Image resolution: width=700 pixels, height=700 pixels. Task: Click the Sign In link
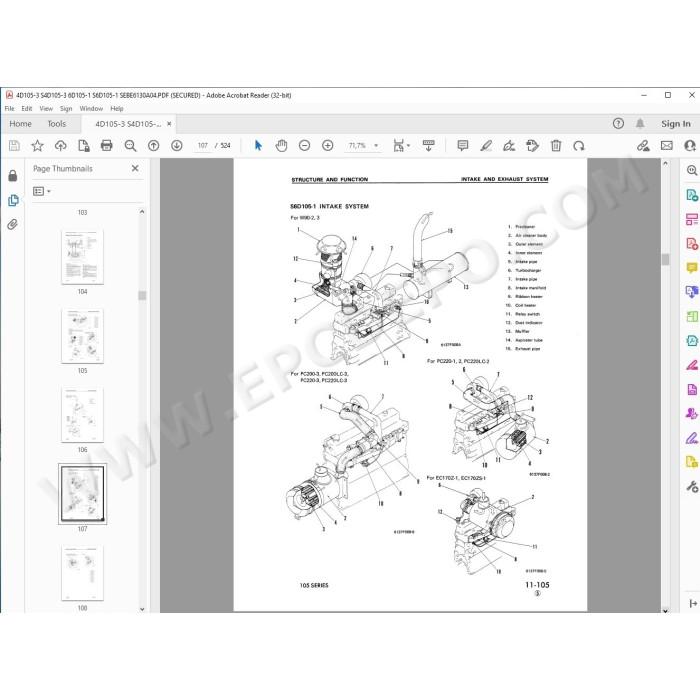point(675,124)
